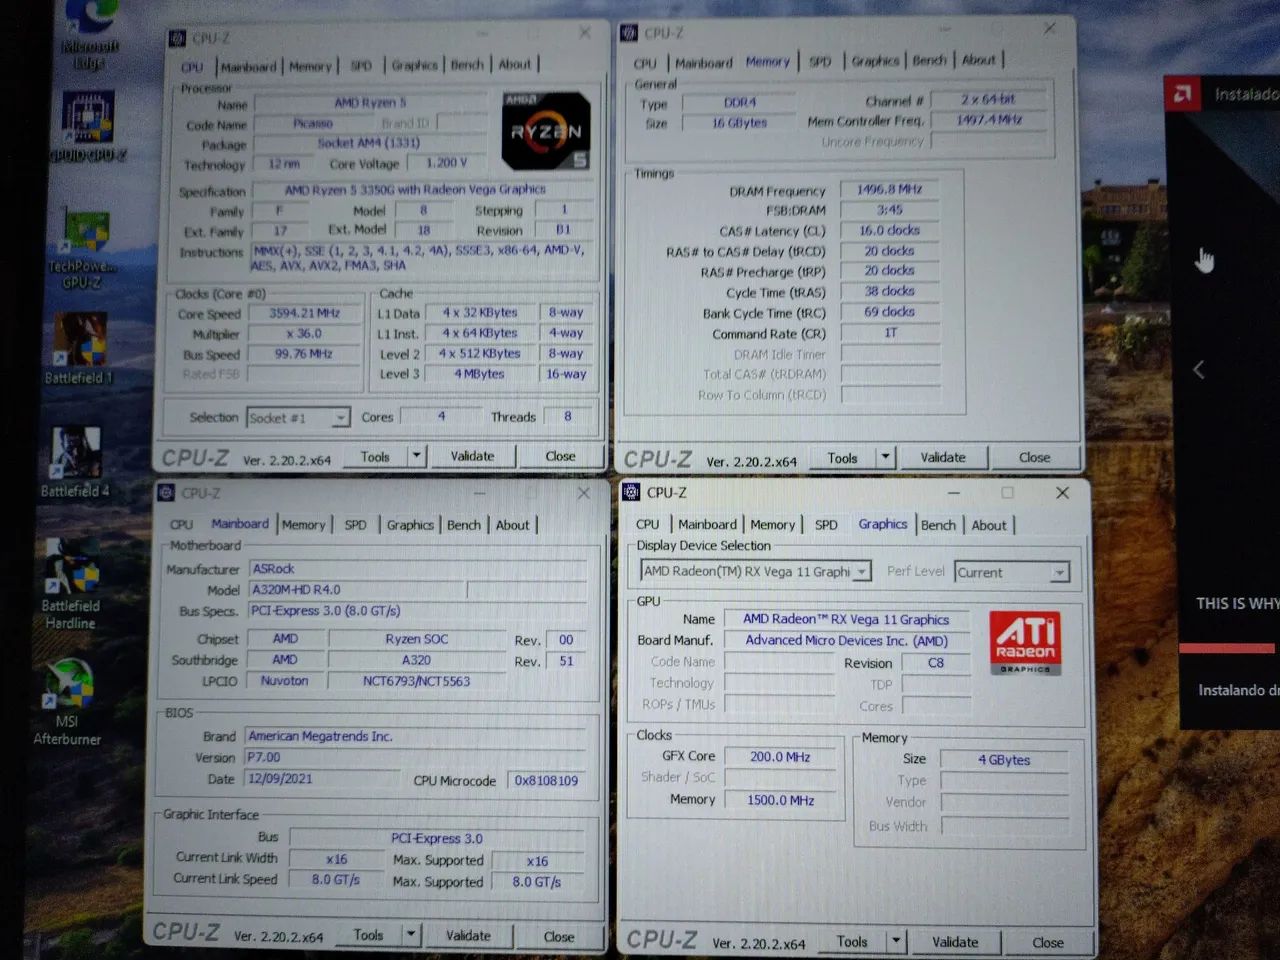Select SPD tab in the Memory CPU-Z window
Viewport: 1280px width, 960px height.
tap(820, 62)
